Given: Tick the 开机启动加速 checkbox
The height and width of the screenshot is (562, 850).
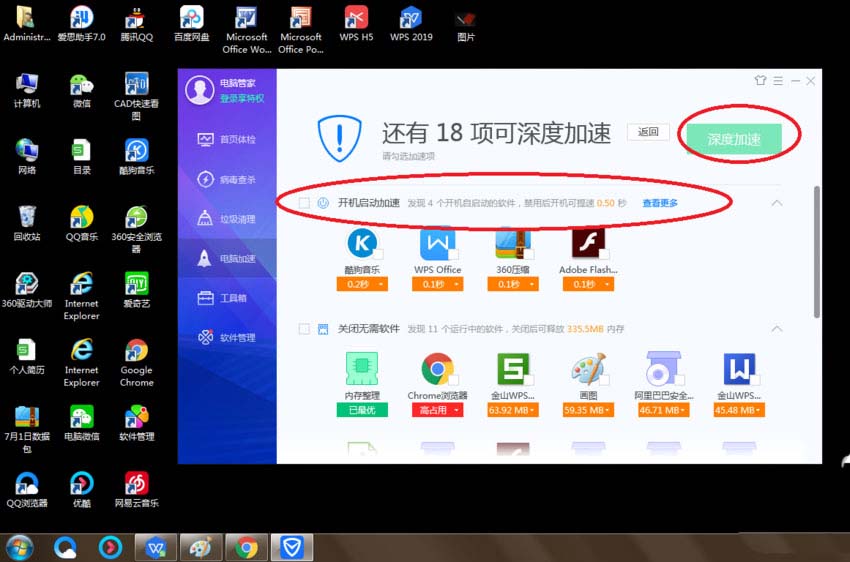Looking at the screenshot, I should (304, 203).
